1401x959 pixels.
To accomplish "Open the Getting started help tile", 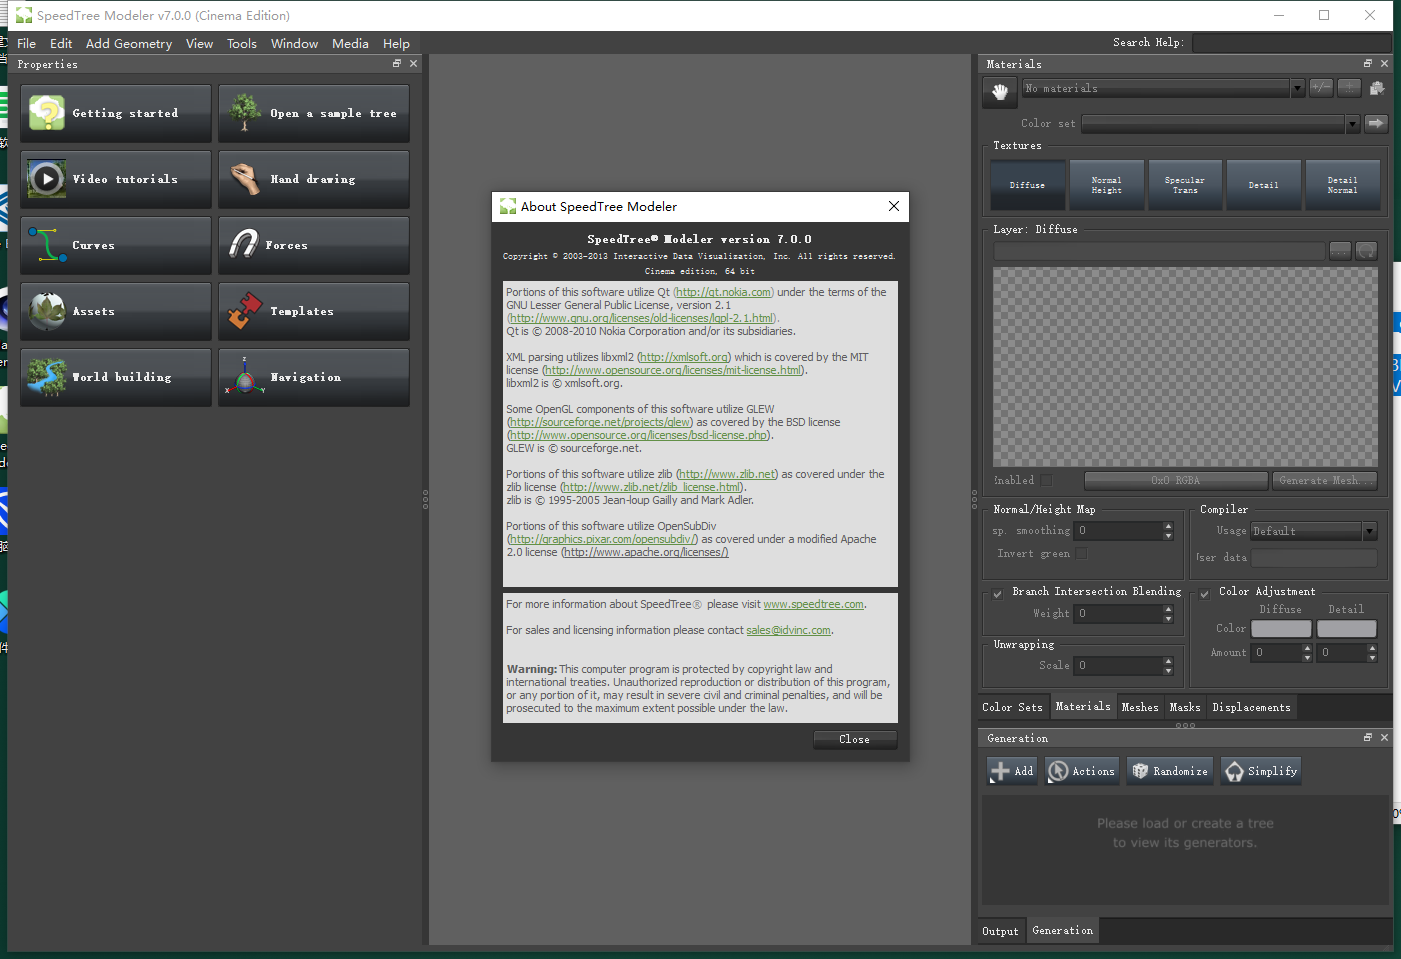I will [116, 113].
